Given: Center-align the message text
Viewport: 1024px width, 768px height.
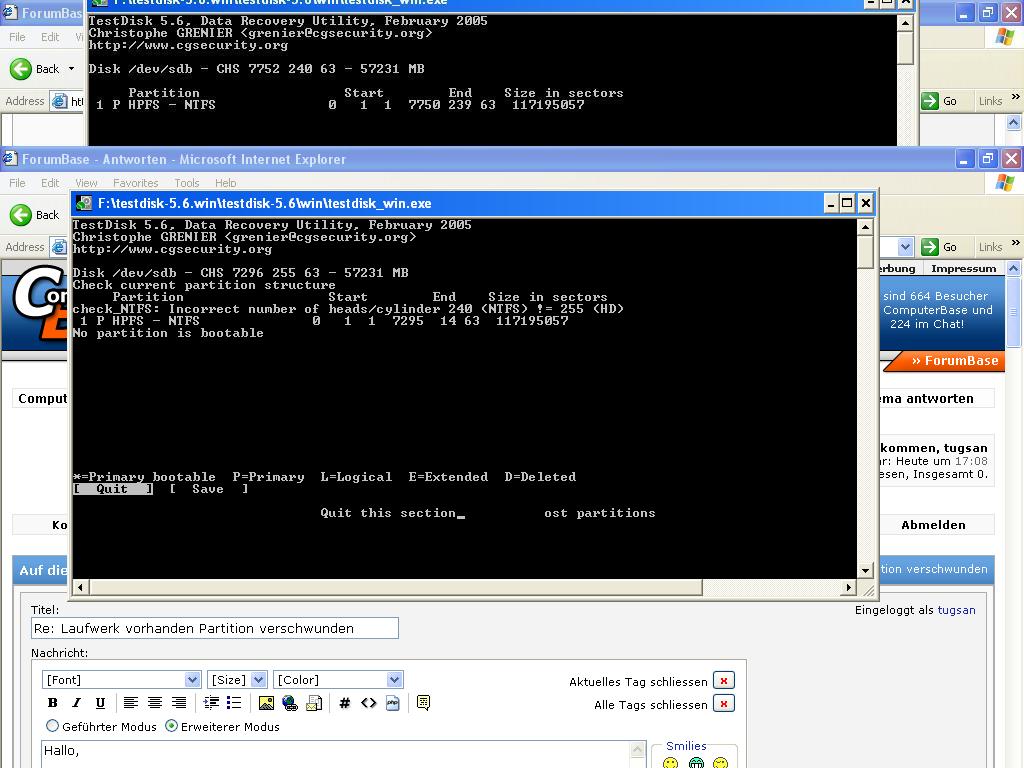Looking at the screenshot, I should point(155,703).
